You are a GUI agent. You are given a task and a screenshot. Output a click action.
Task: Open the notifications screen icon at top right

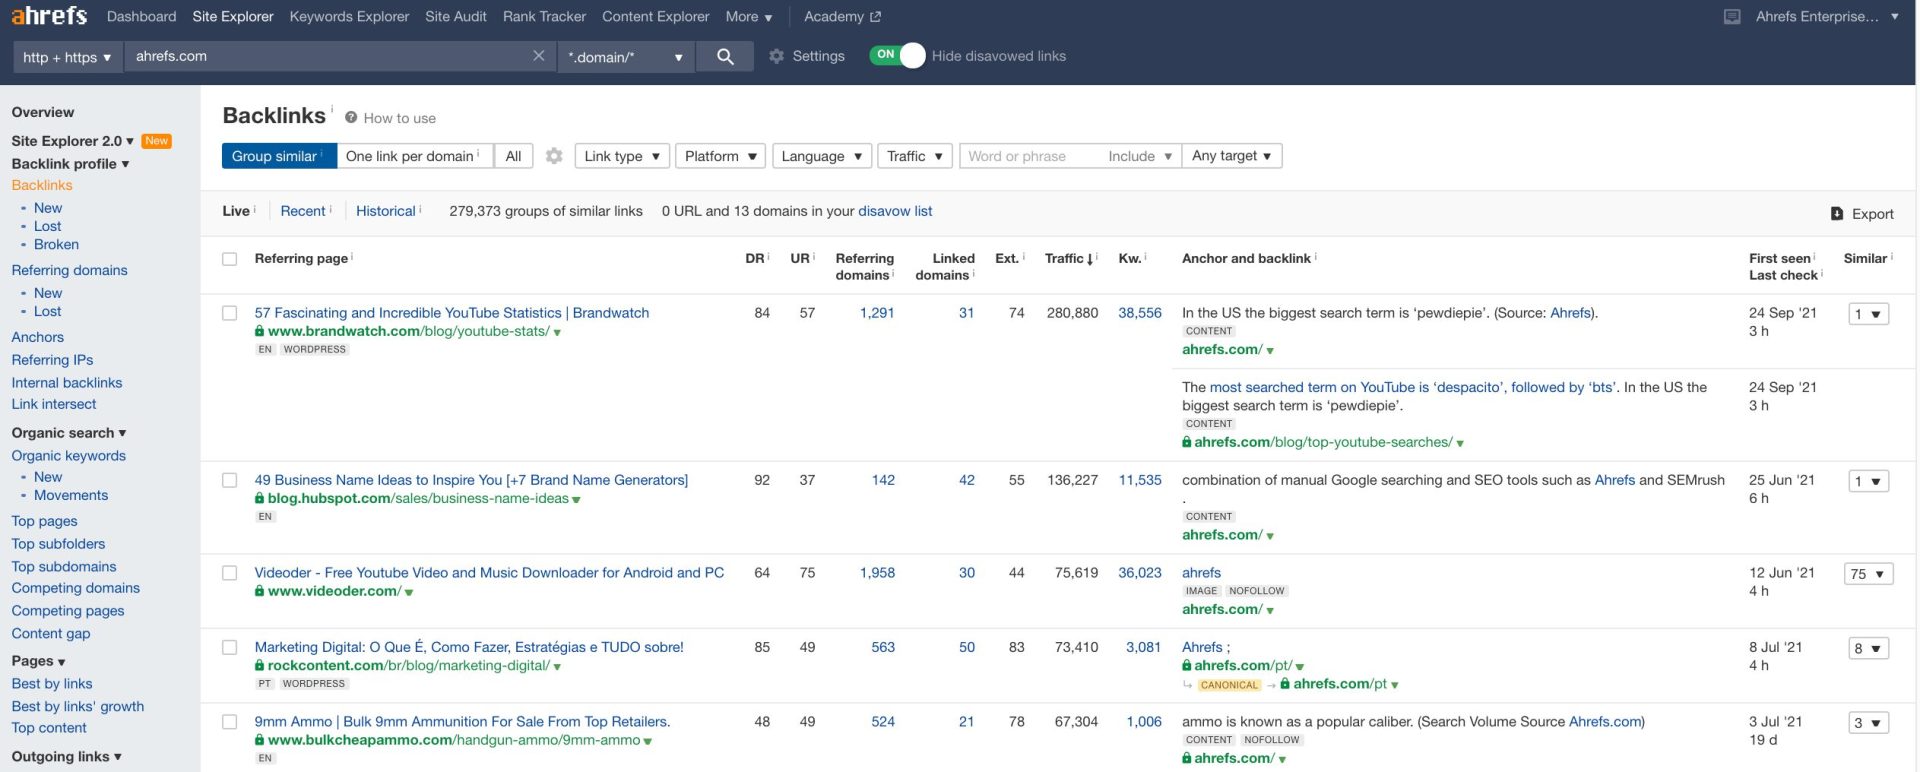[1732, 17]
